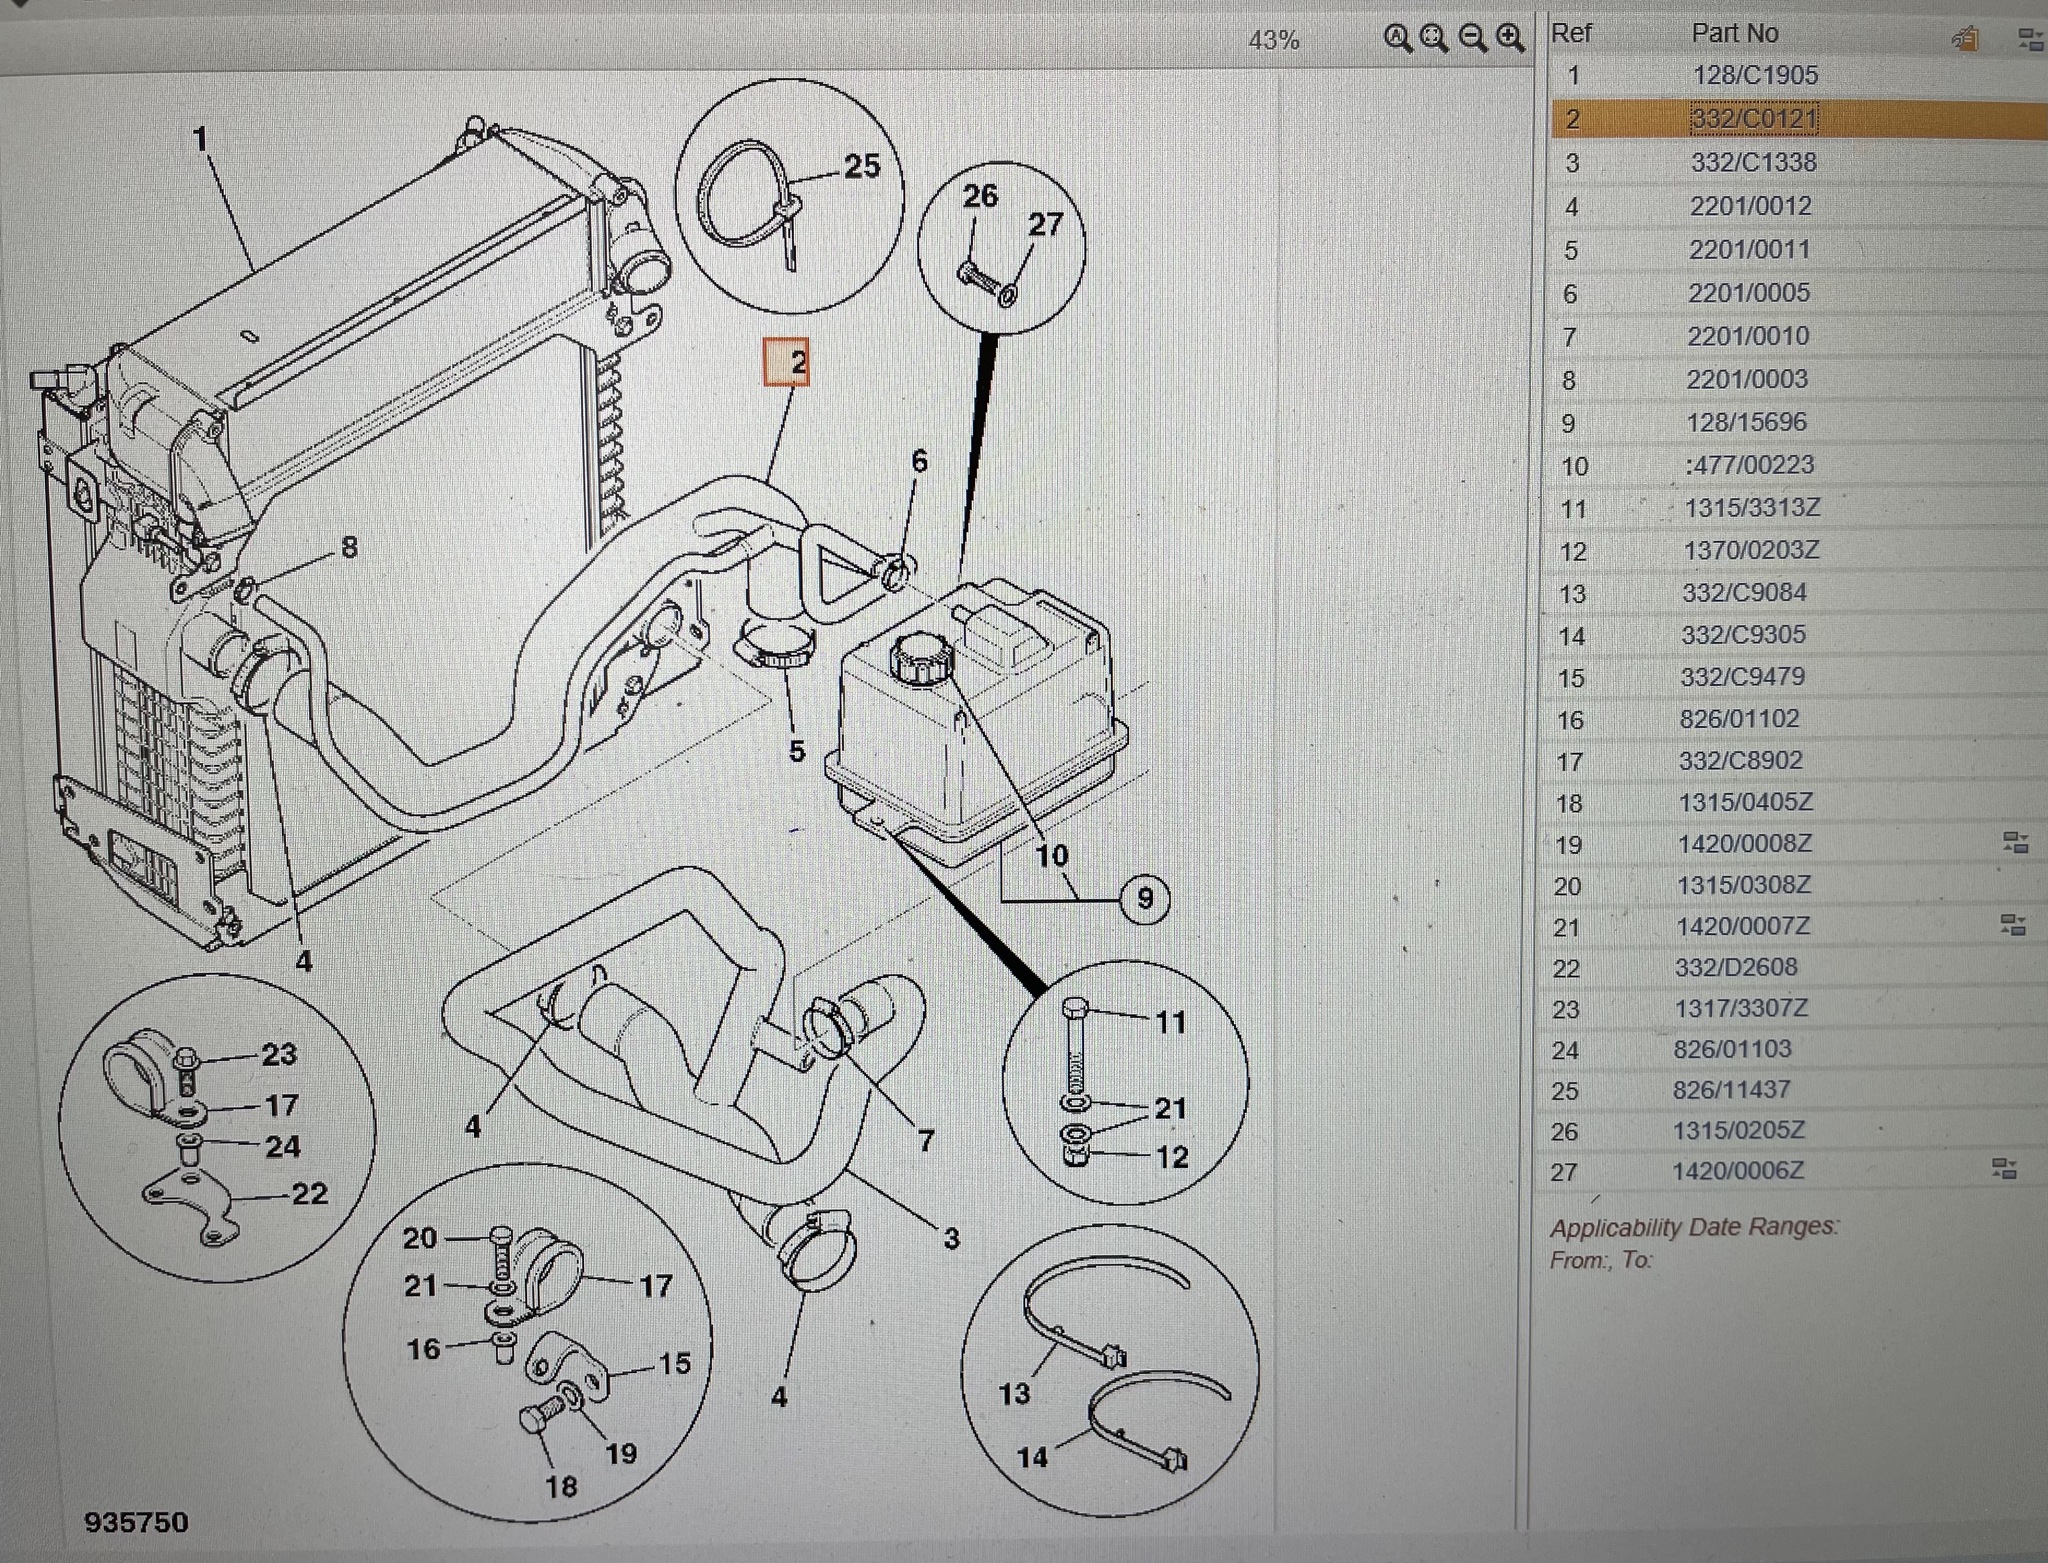Click the 43% zoom level indicator

pos(1273,41)
